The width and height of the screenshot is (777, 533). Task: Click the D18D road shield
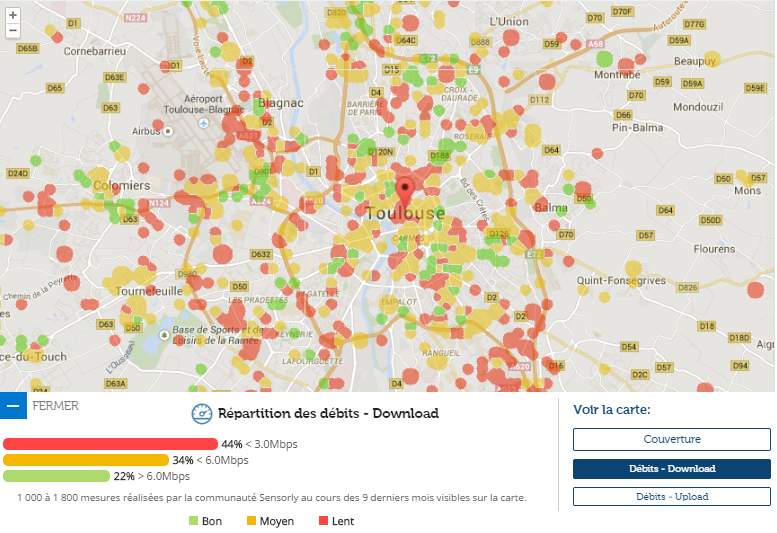[x=739, y=338]
